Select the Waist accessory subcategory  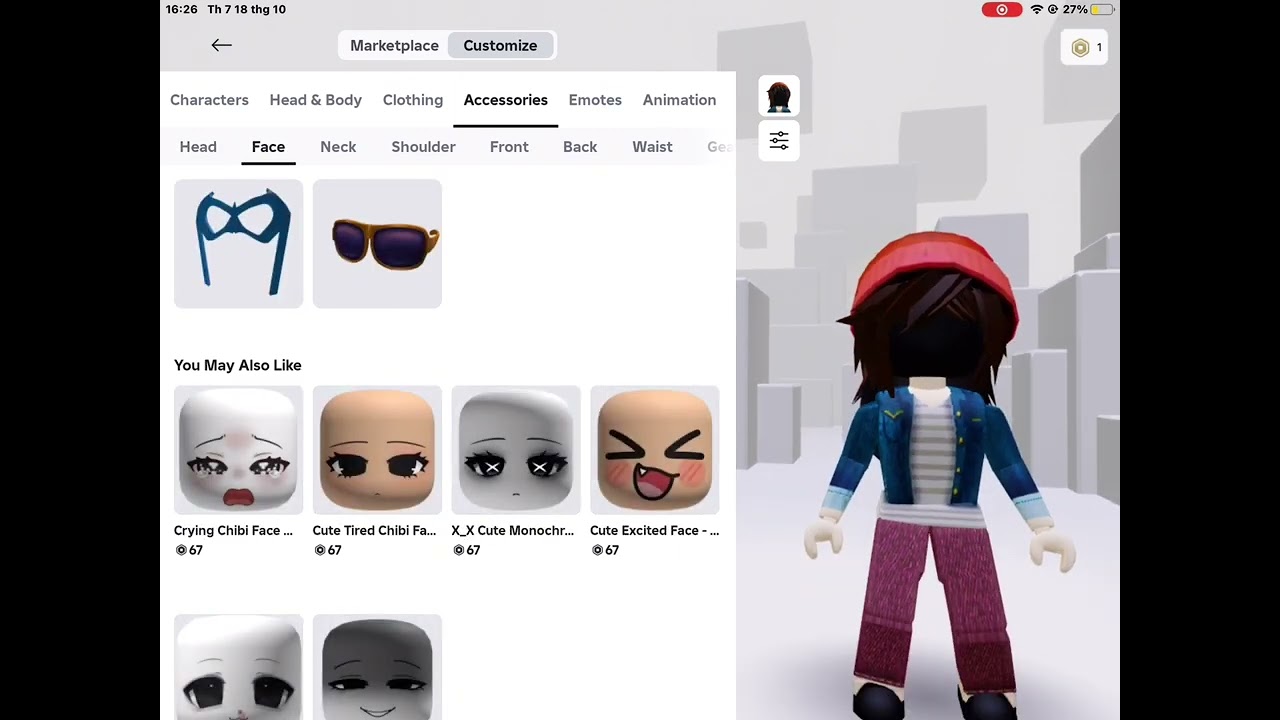pyautogui.click(x=652, y=147)
